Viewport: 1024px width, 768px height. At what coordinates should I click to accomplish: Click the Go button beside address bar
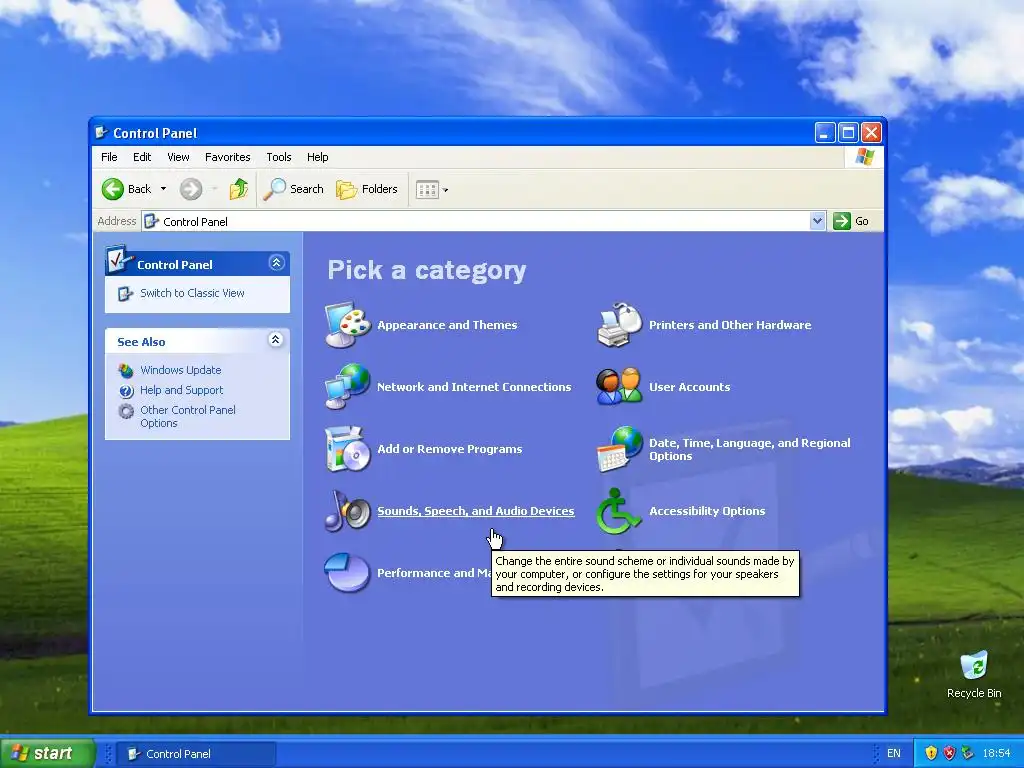tap(851, 221)
